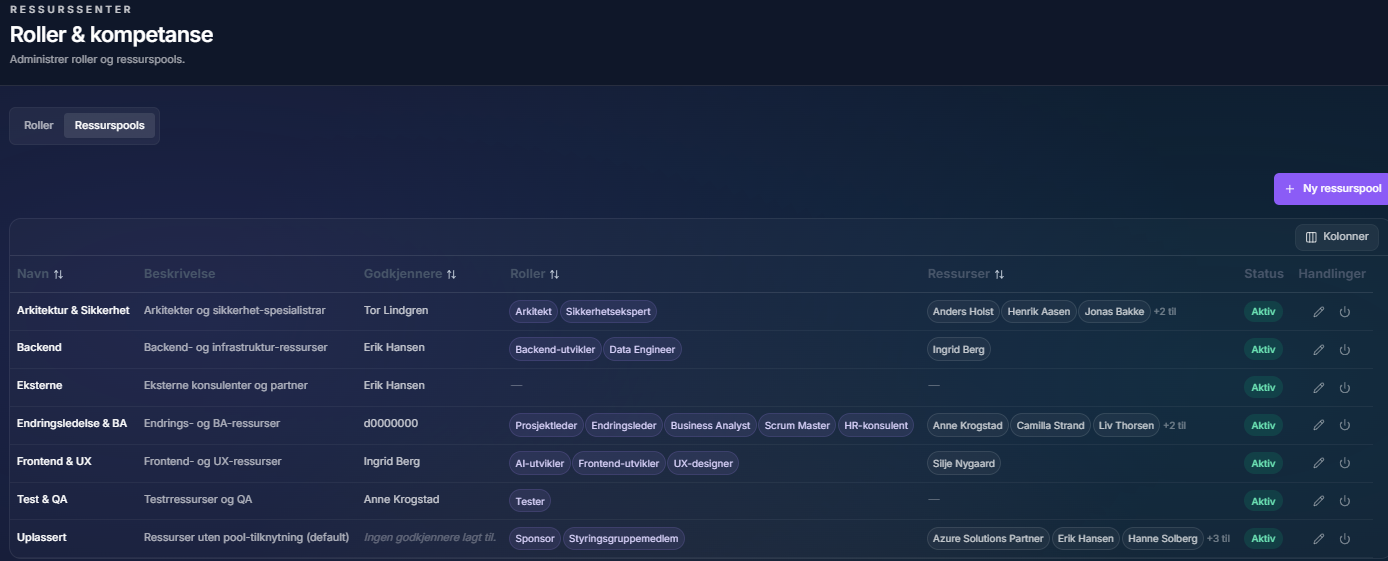Expand '+2 til' resources in Arkitektur & Sikkerhet row
Screen dimensions: 1388x561
point(1165,312)
